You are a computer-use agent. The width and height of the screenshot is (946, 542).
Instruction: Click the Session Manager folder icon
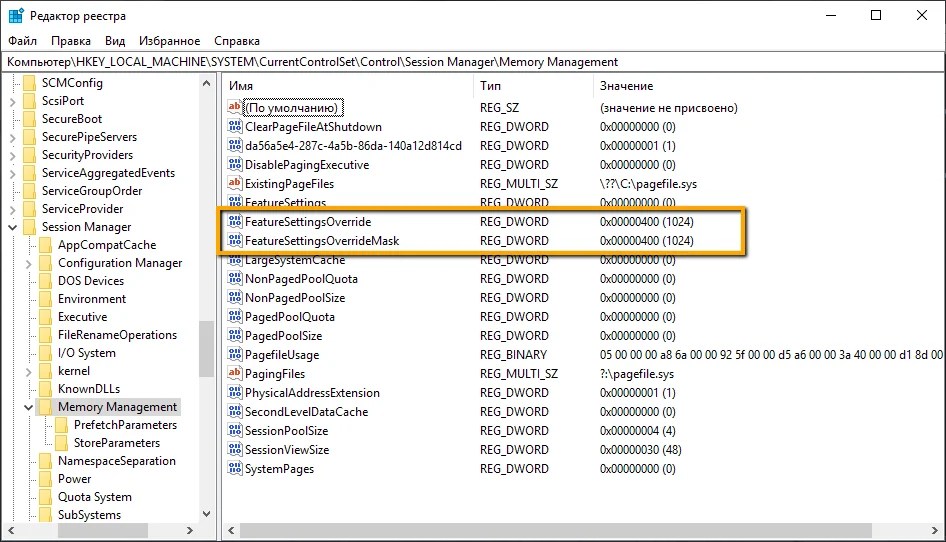coord(30,227)
